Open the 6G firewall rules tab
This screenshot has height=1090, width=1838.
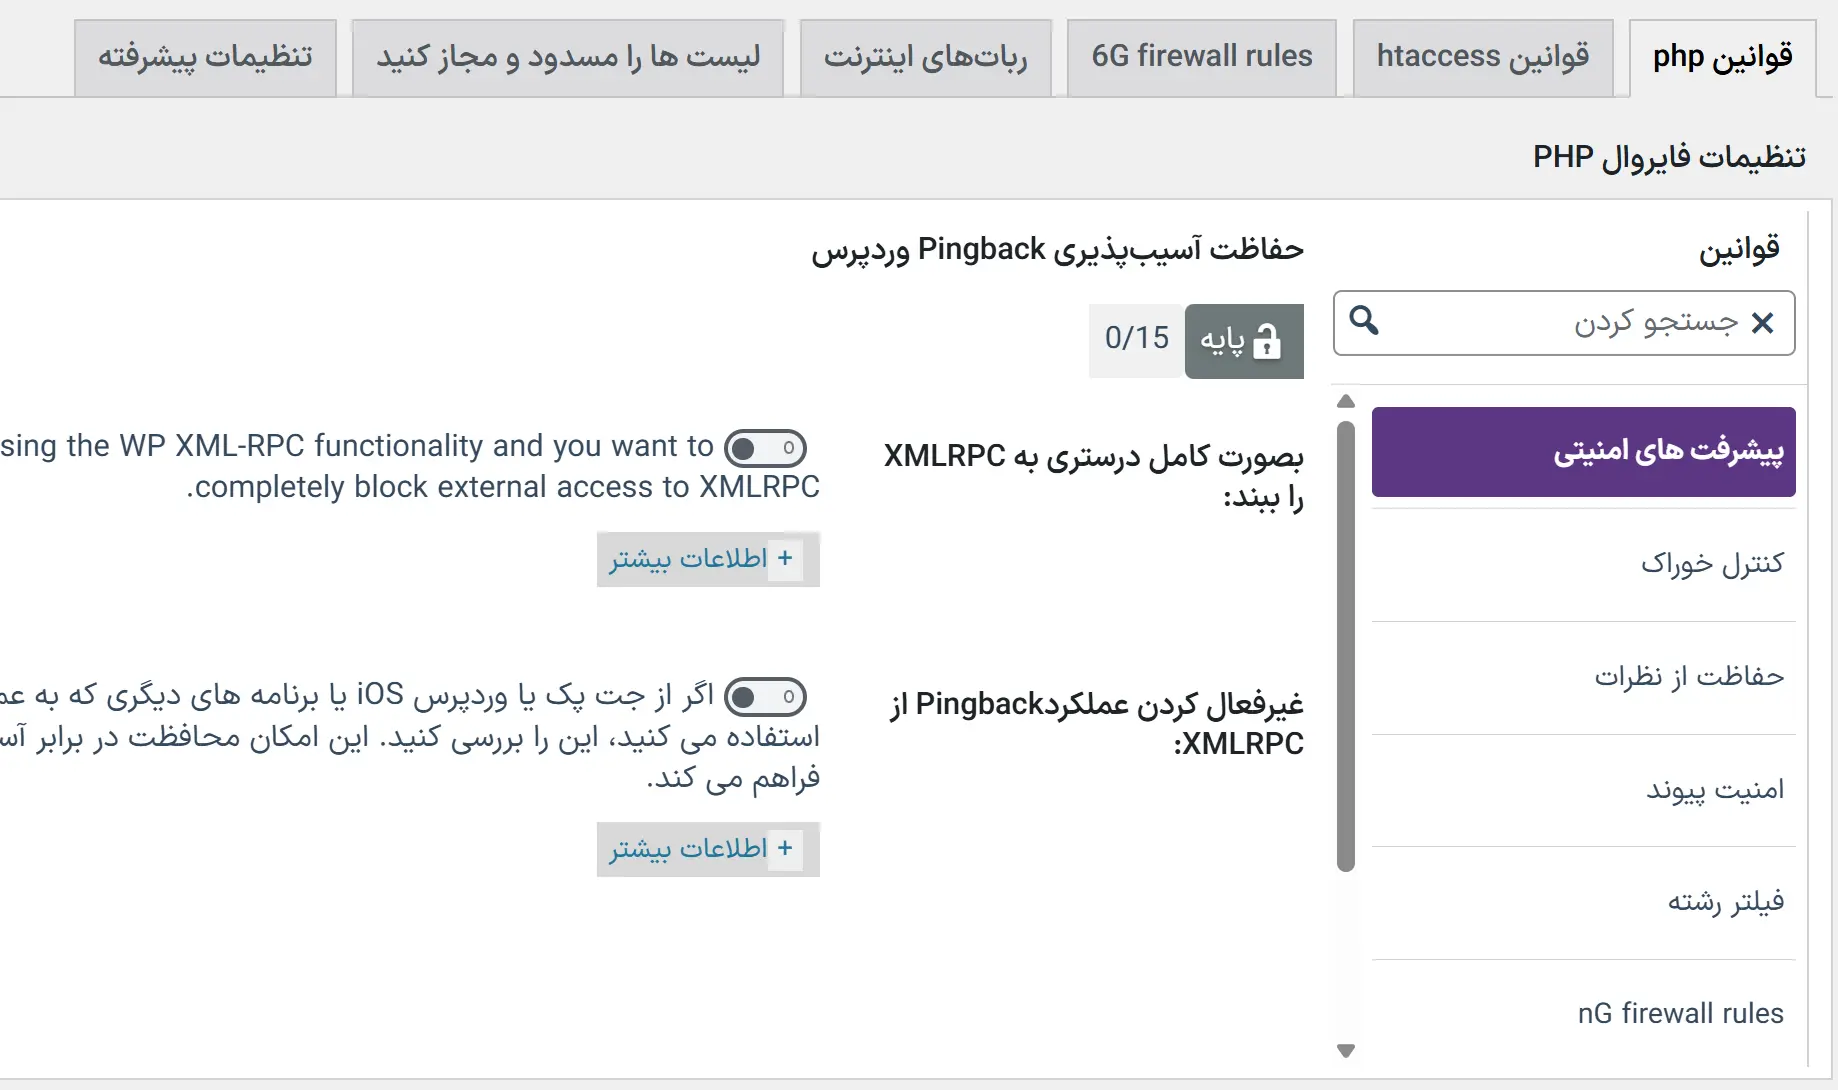point(1201,57)
